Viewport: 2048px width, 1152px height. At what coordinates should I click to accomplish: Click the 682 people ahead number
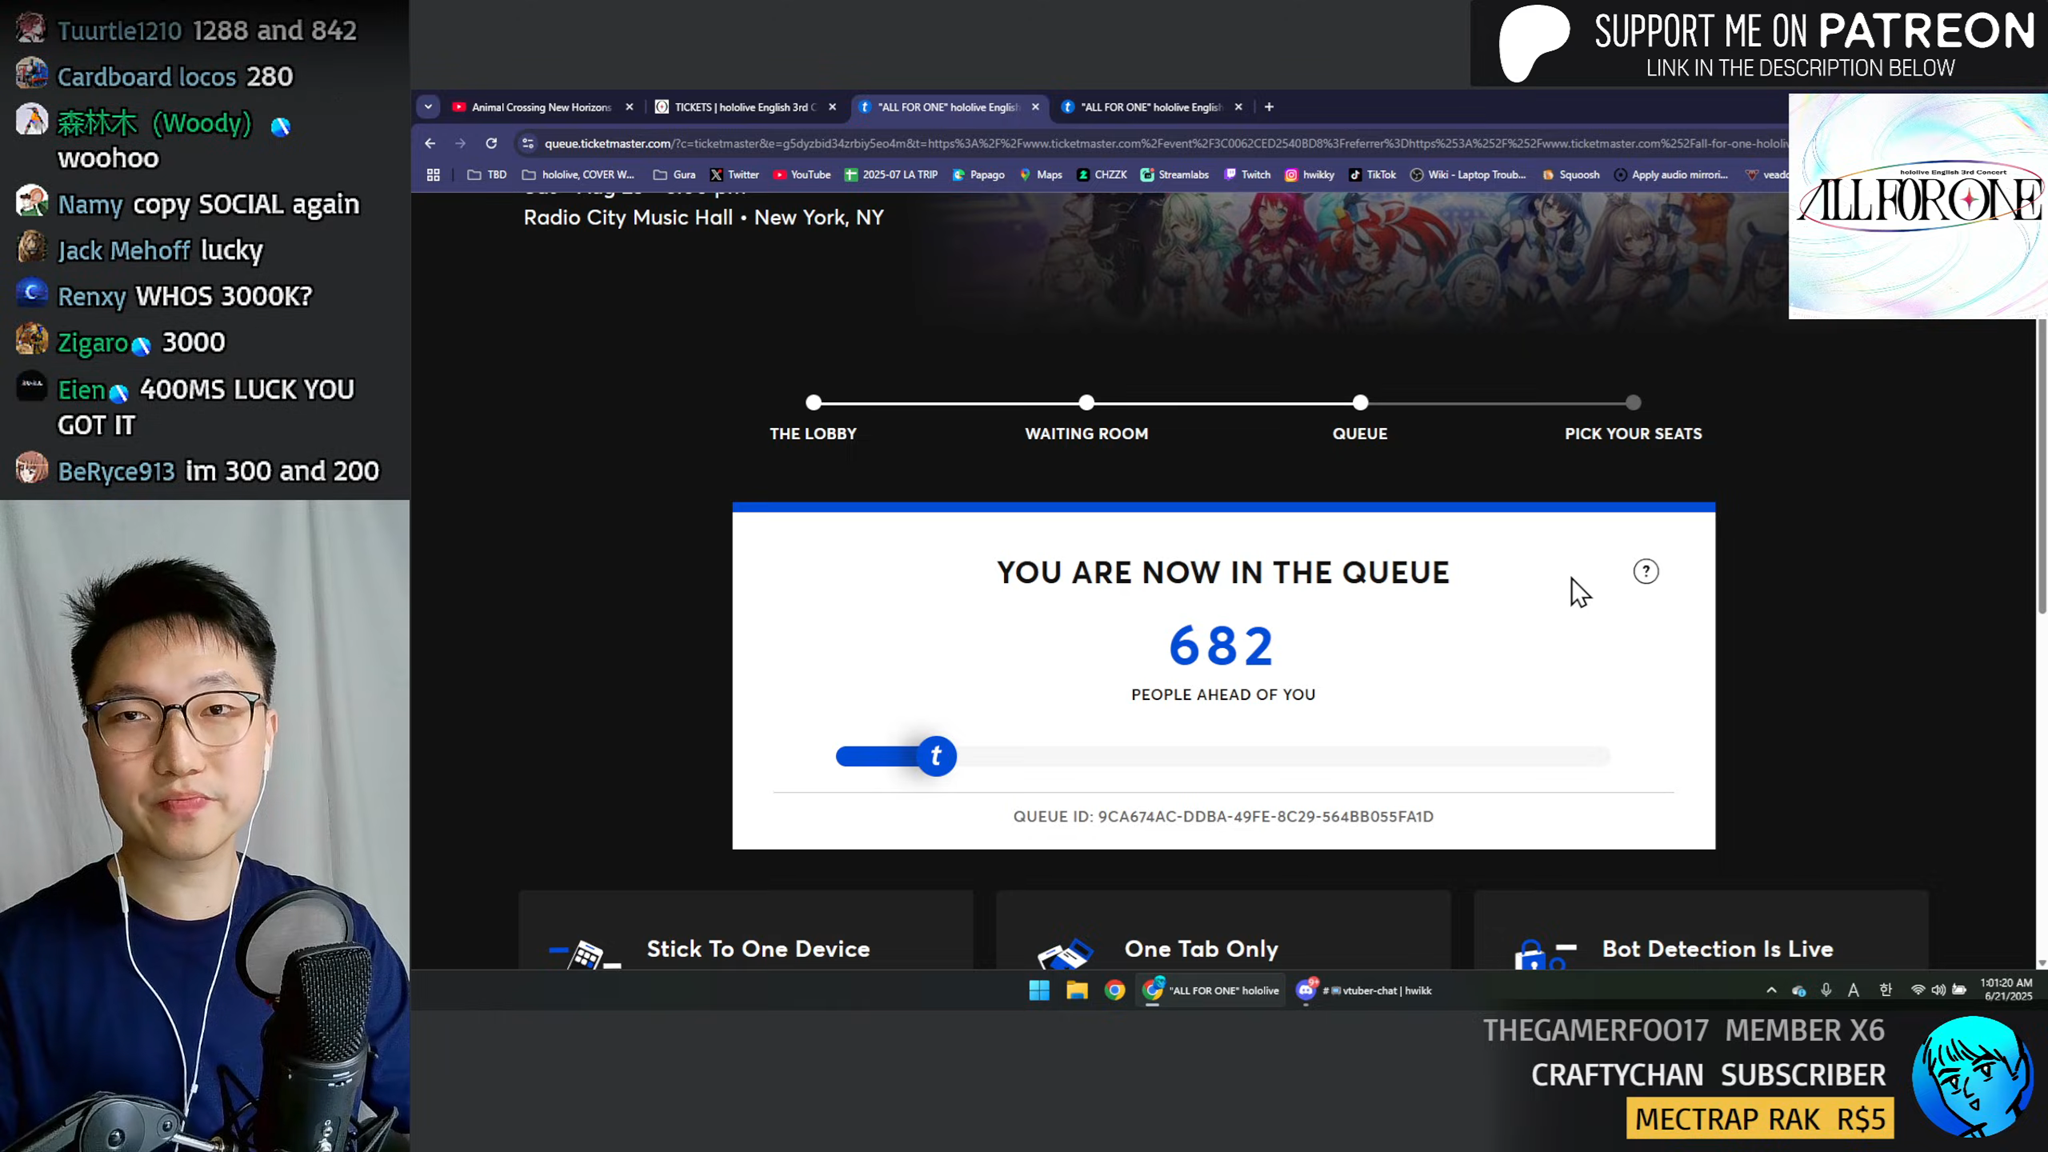pyautogui.click(x=1221, y=645)
